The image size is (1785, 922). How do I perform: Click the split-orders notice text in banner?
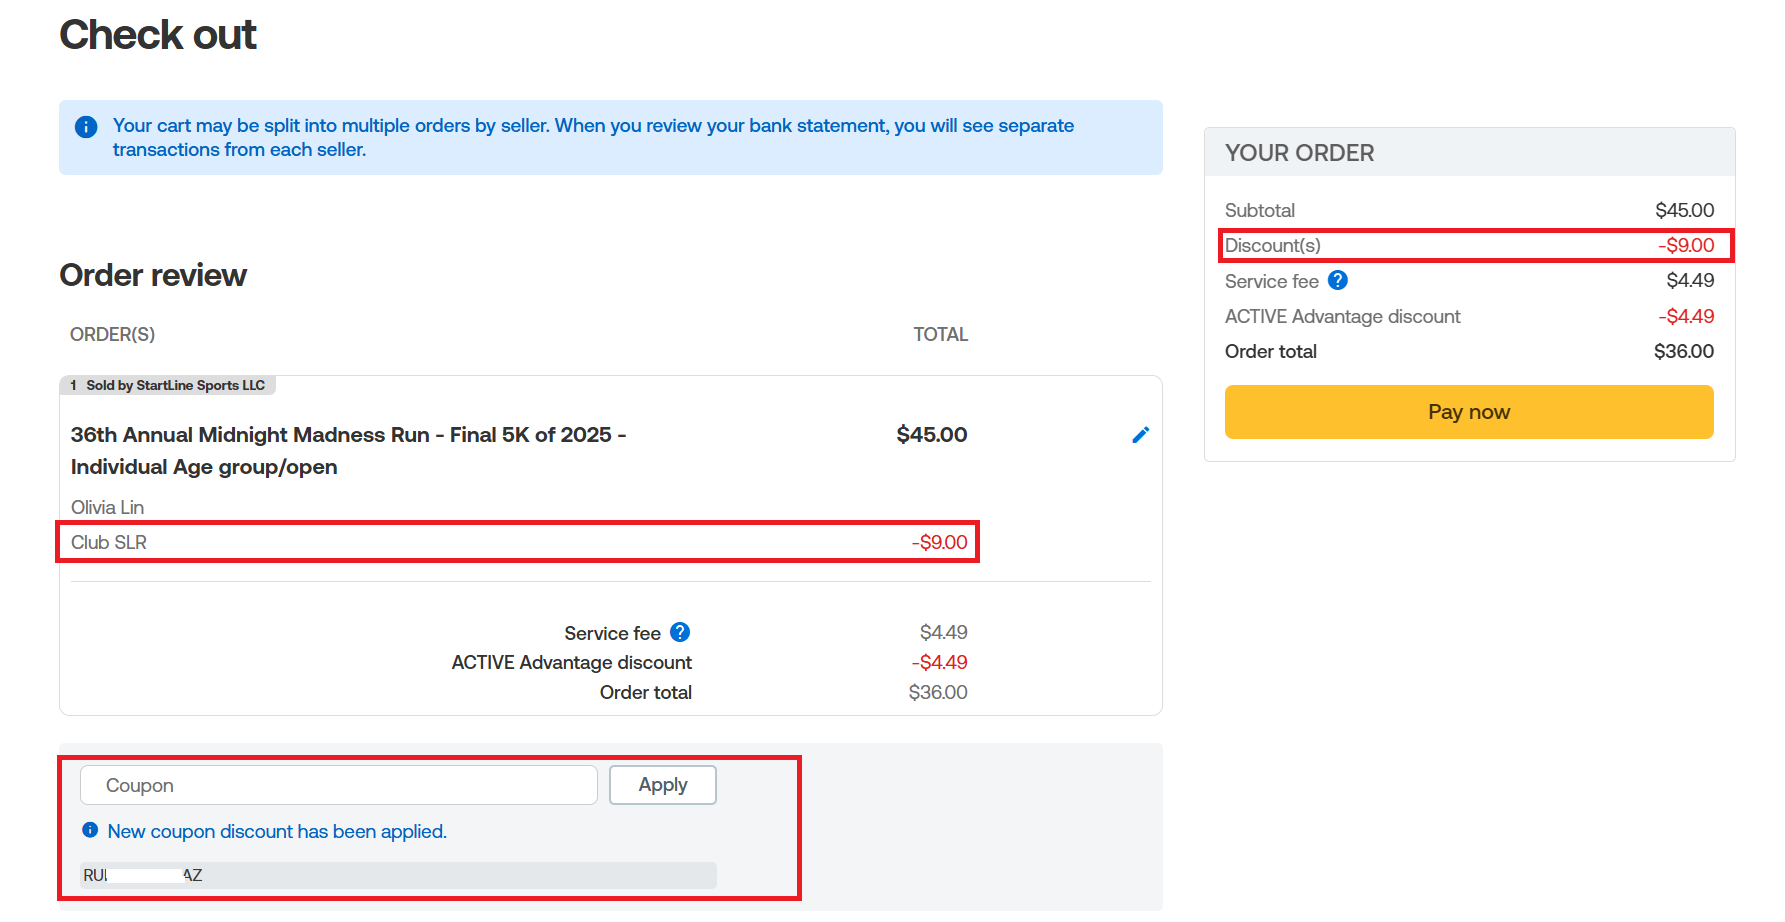[592, 137]
